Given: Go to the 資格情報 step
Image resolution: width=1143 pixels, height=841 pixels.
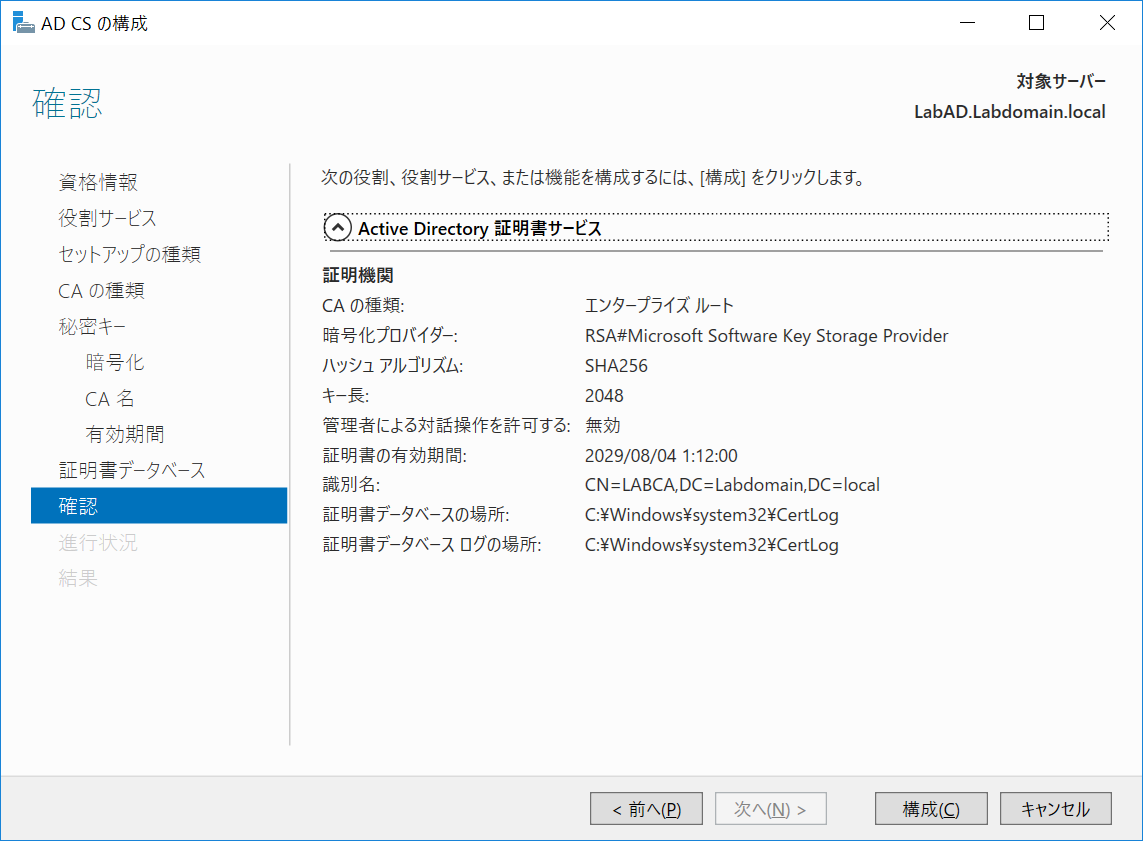Looking at the screenshot, I should tap(98, 182).
